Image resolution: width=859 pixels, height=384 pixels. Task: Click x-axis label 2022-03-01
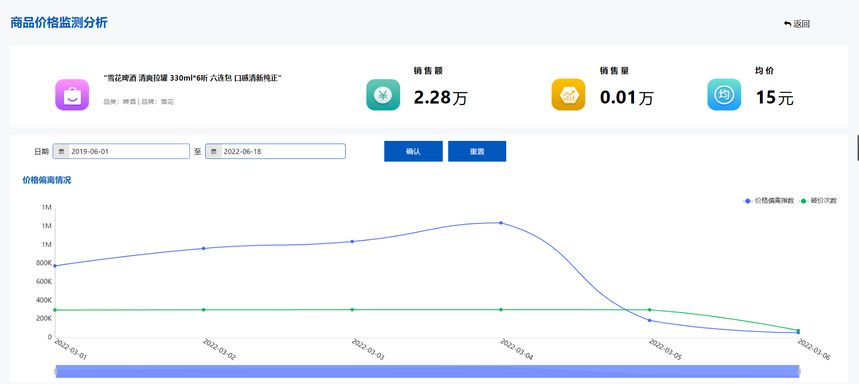point(71,349)
